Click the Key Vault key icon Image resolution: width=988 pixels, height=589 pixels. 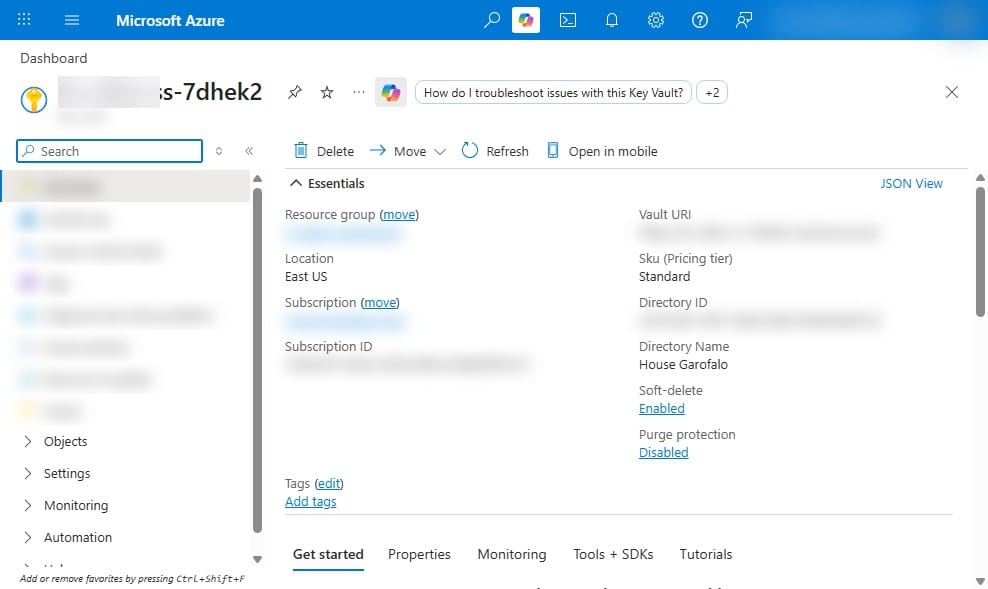34,100
